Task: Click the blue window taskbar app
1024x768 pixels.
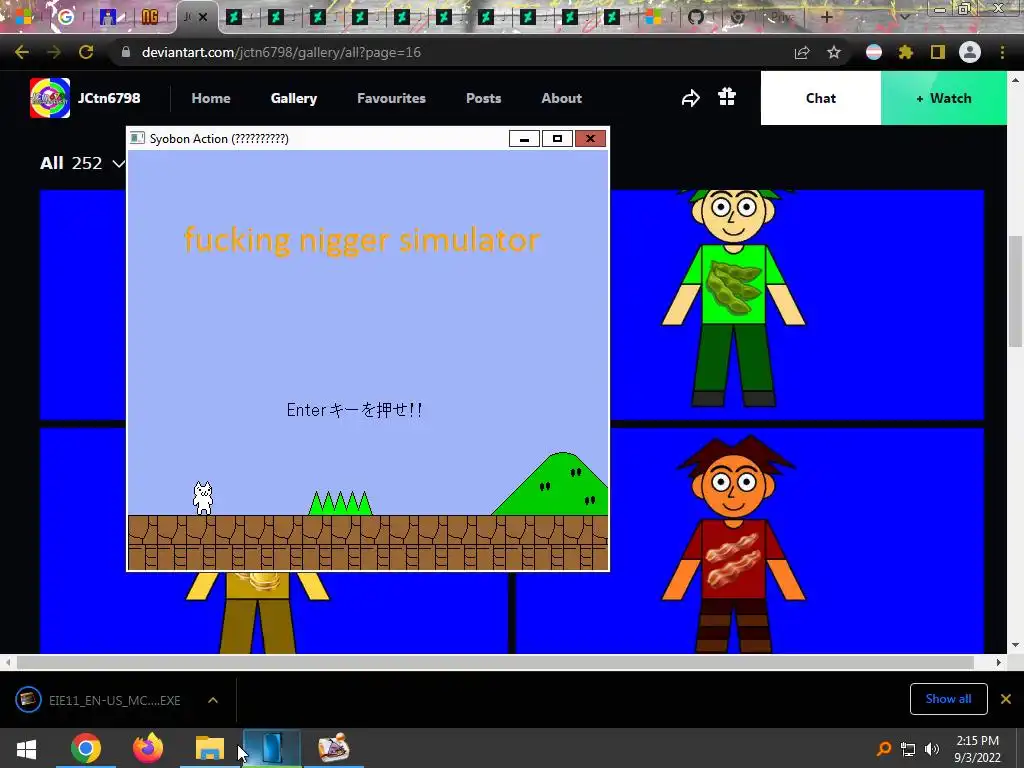Action: coord(272,748)
